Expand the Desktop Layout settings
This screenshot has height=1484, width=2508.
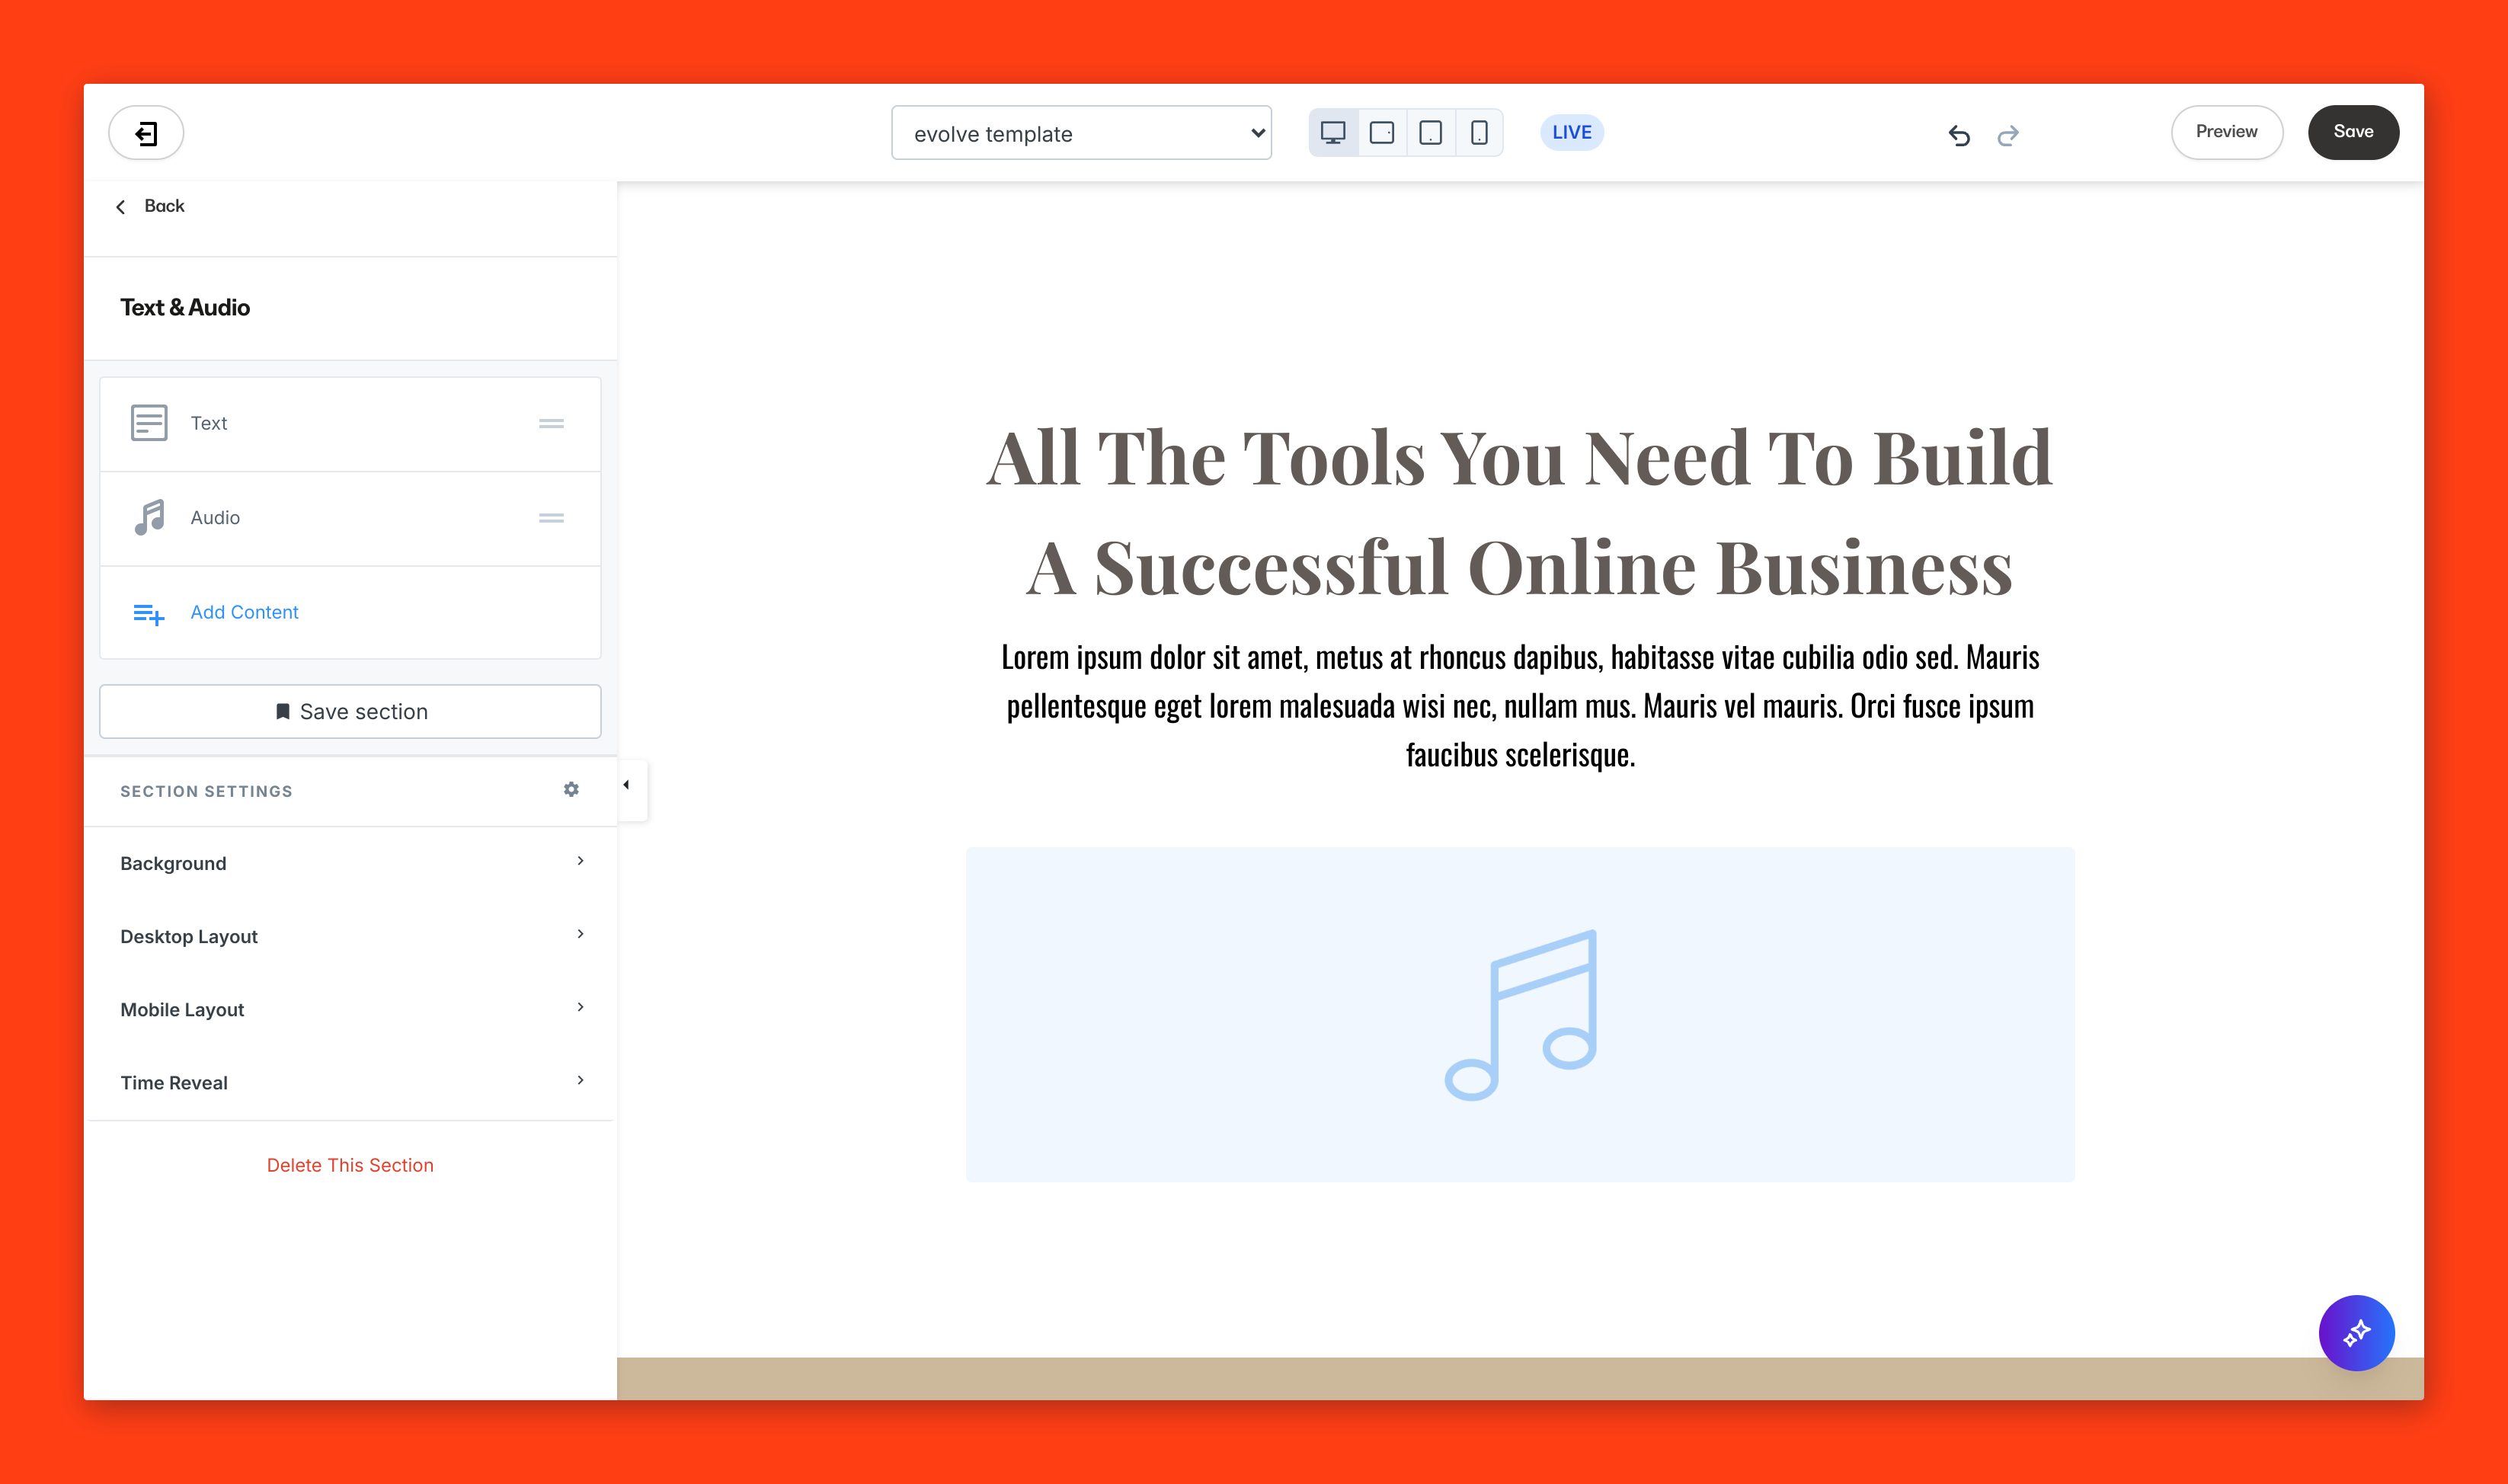350,936
